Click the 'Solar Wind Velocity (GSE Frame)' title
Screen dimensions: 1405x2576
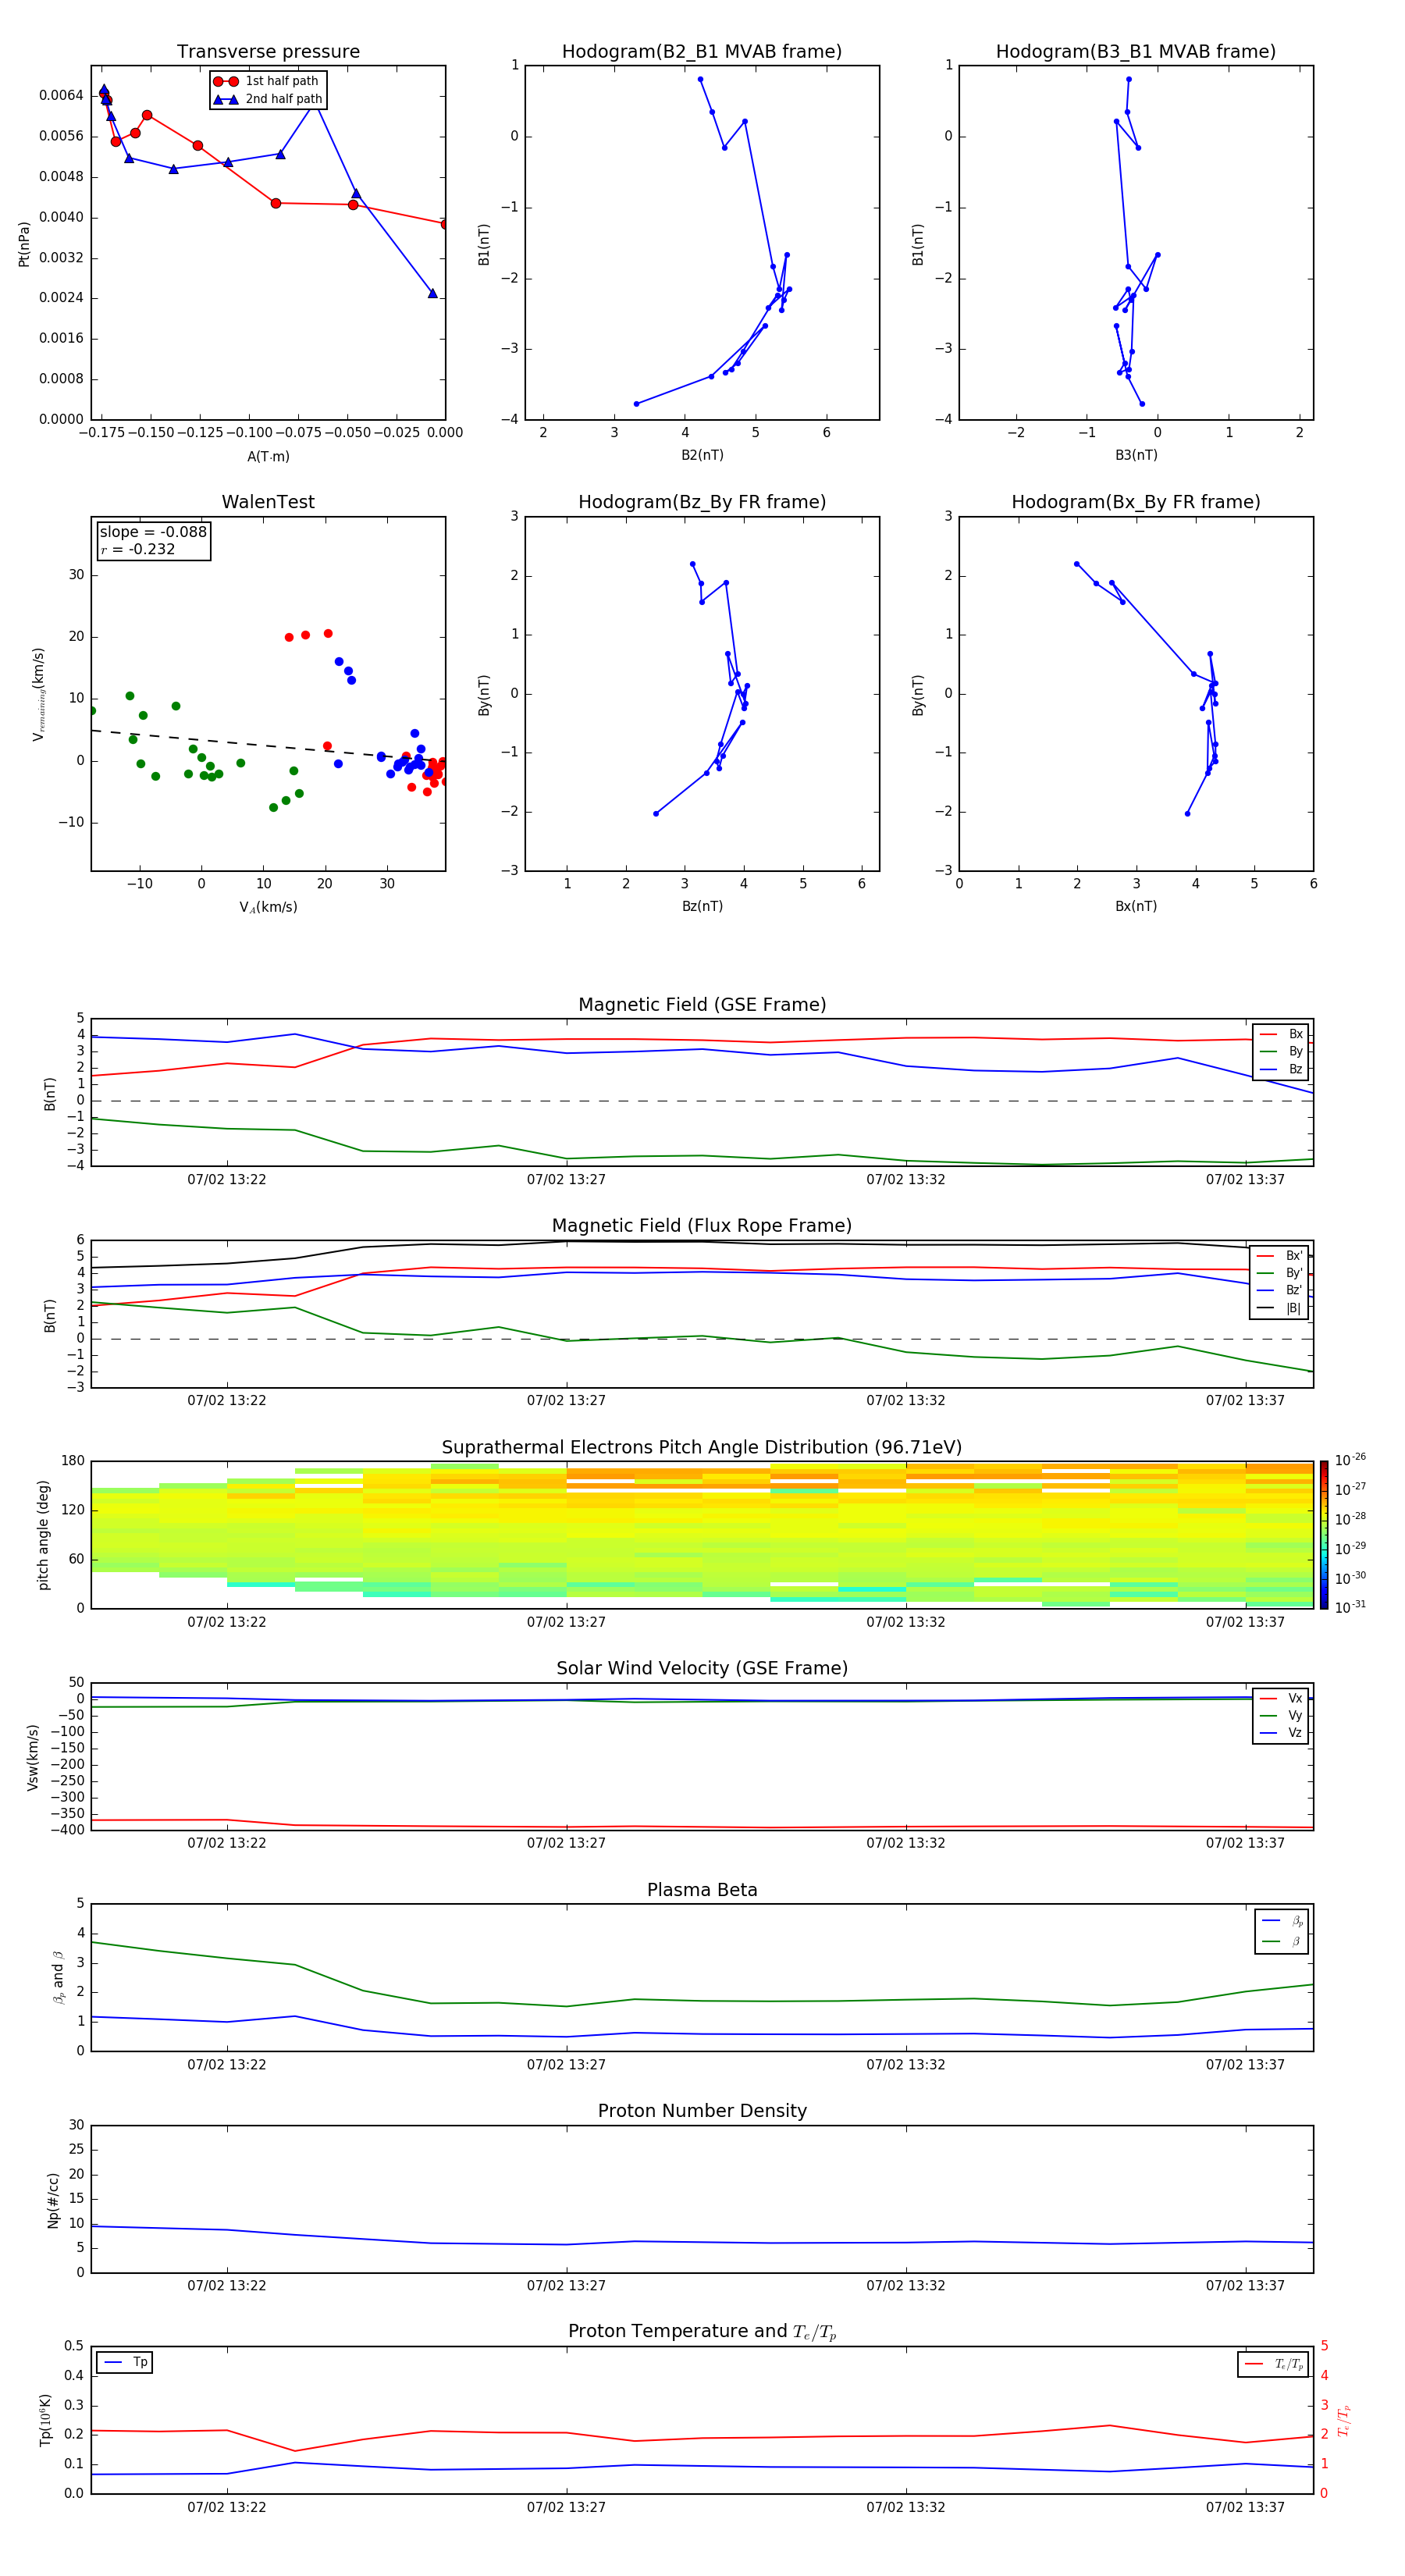click(x=702, y=1668)
